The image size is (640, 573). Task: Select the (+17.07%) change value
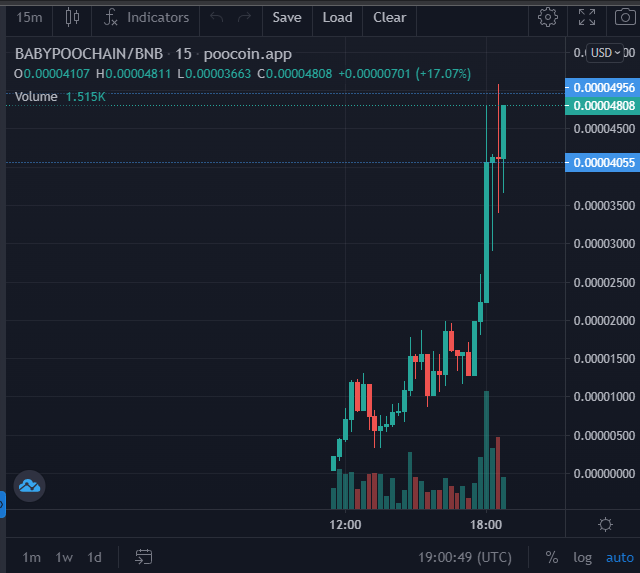[443, 74]
